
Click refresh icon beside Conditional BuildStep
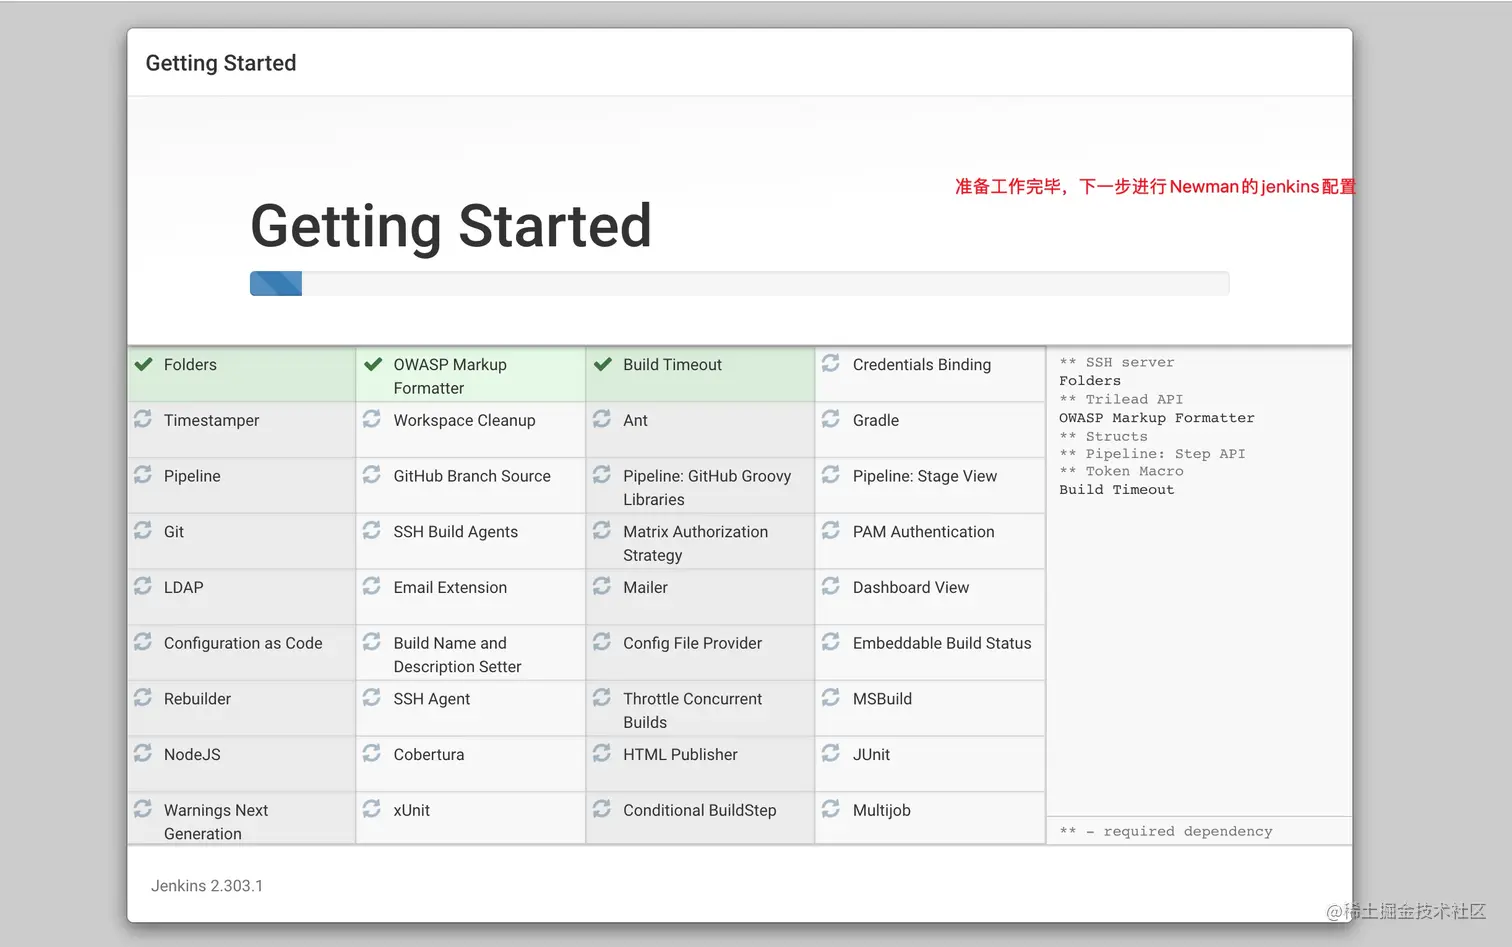(x=602, y=809)
